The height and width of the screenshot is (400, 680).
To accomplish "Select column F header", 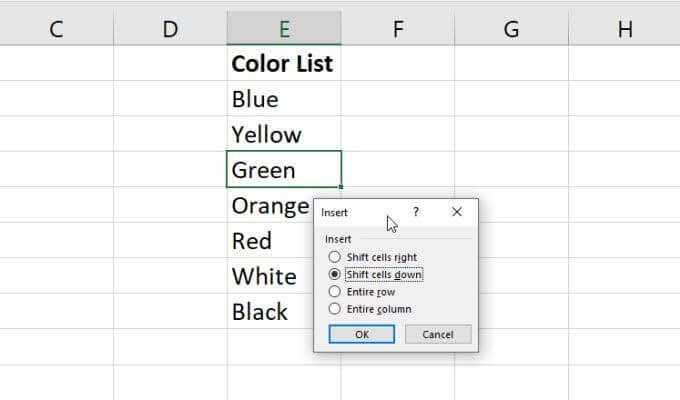I will (x=397, y=29).
